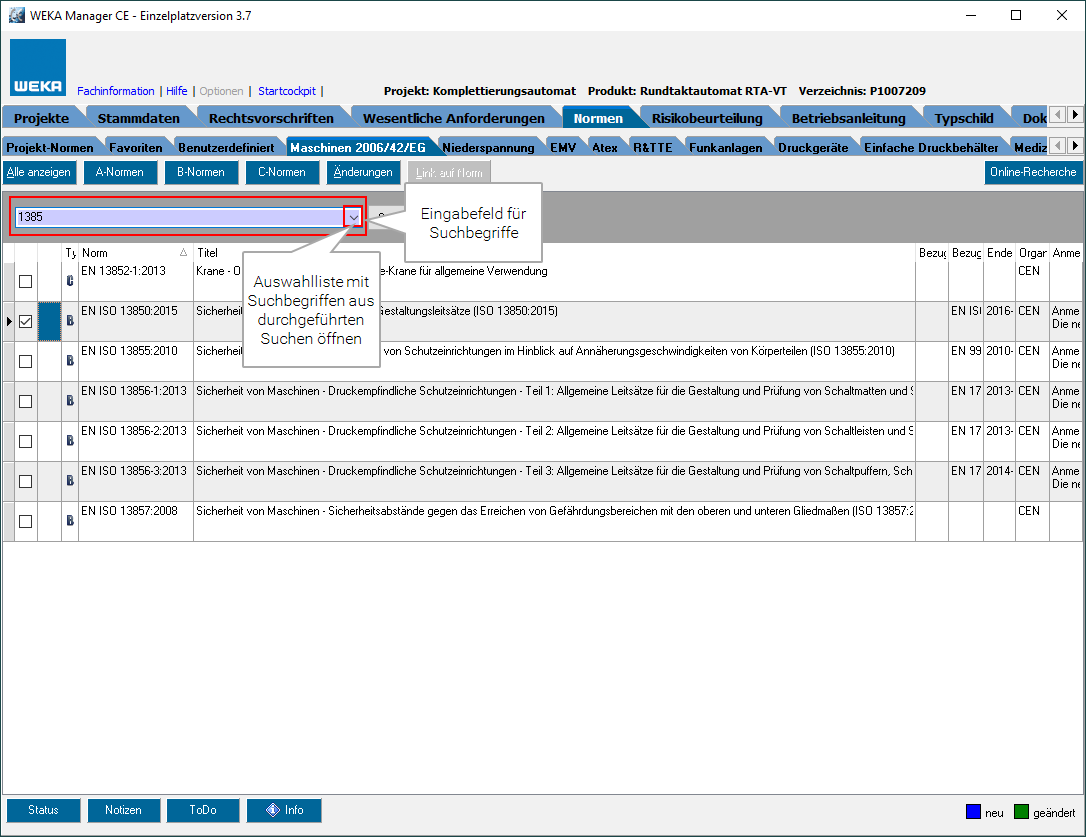Image resolution: width=1086 pixels, height=837 pixels.
Task: Click the sort triangle in the Norm column header
Action: click(183, 253)
